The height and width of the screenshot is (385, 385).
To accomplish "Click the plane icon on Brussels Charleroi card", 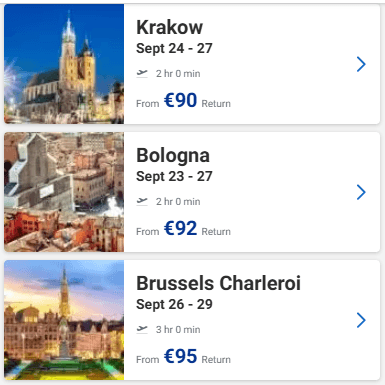I will (x=142, y=329).
